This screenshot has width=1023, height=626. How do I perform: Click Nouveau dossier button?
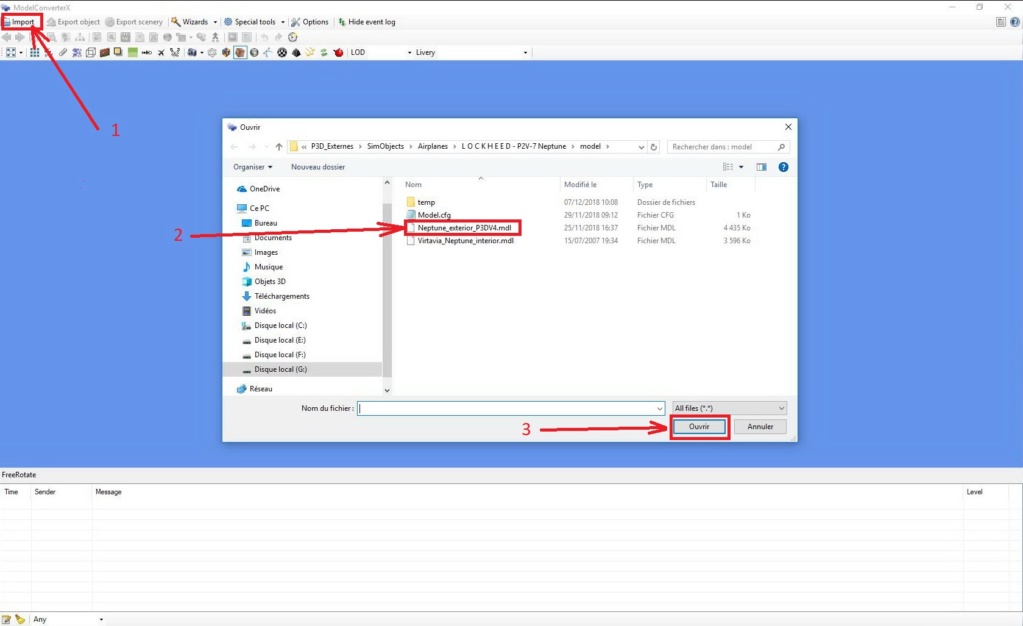318,166
